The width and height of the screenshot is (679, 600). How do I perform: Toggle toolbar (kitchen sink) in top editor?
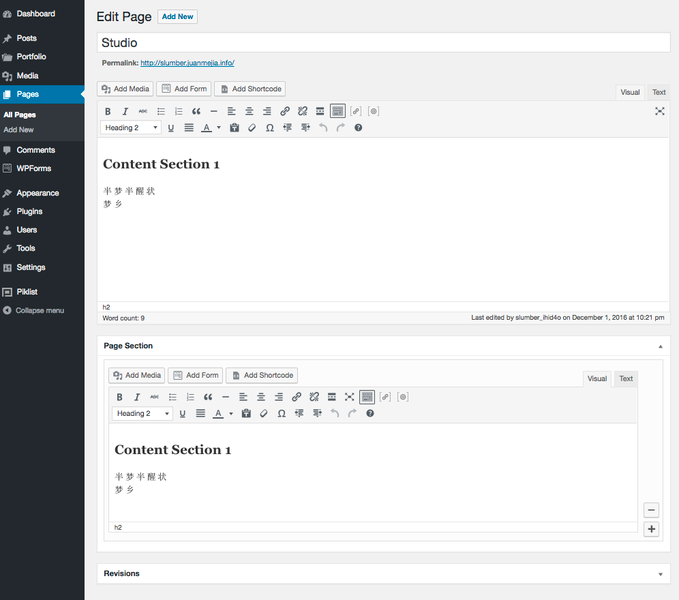[x=338, y=111]
